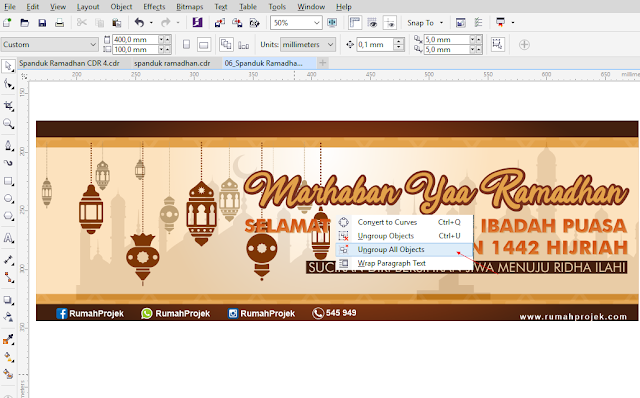Click Publish to PDF icon
Image resolution: width=640 pixels, height=398 pixels.
click(255, 23)
